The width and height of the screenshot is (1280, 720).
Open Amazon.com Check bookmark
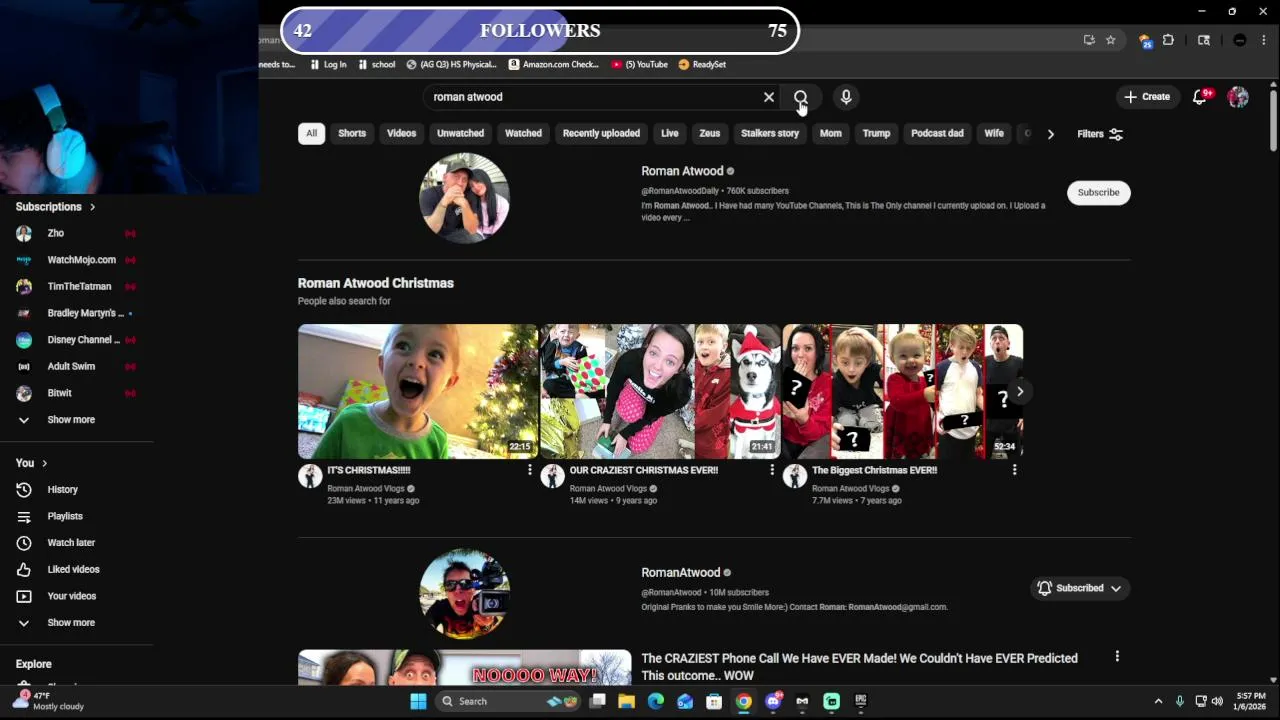pos(553,64)
